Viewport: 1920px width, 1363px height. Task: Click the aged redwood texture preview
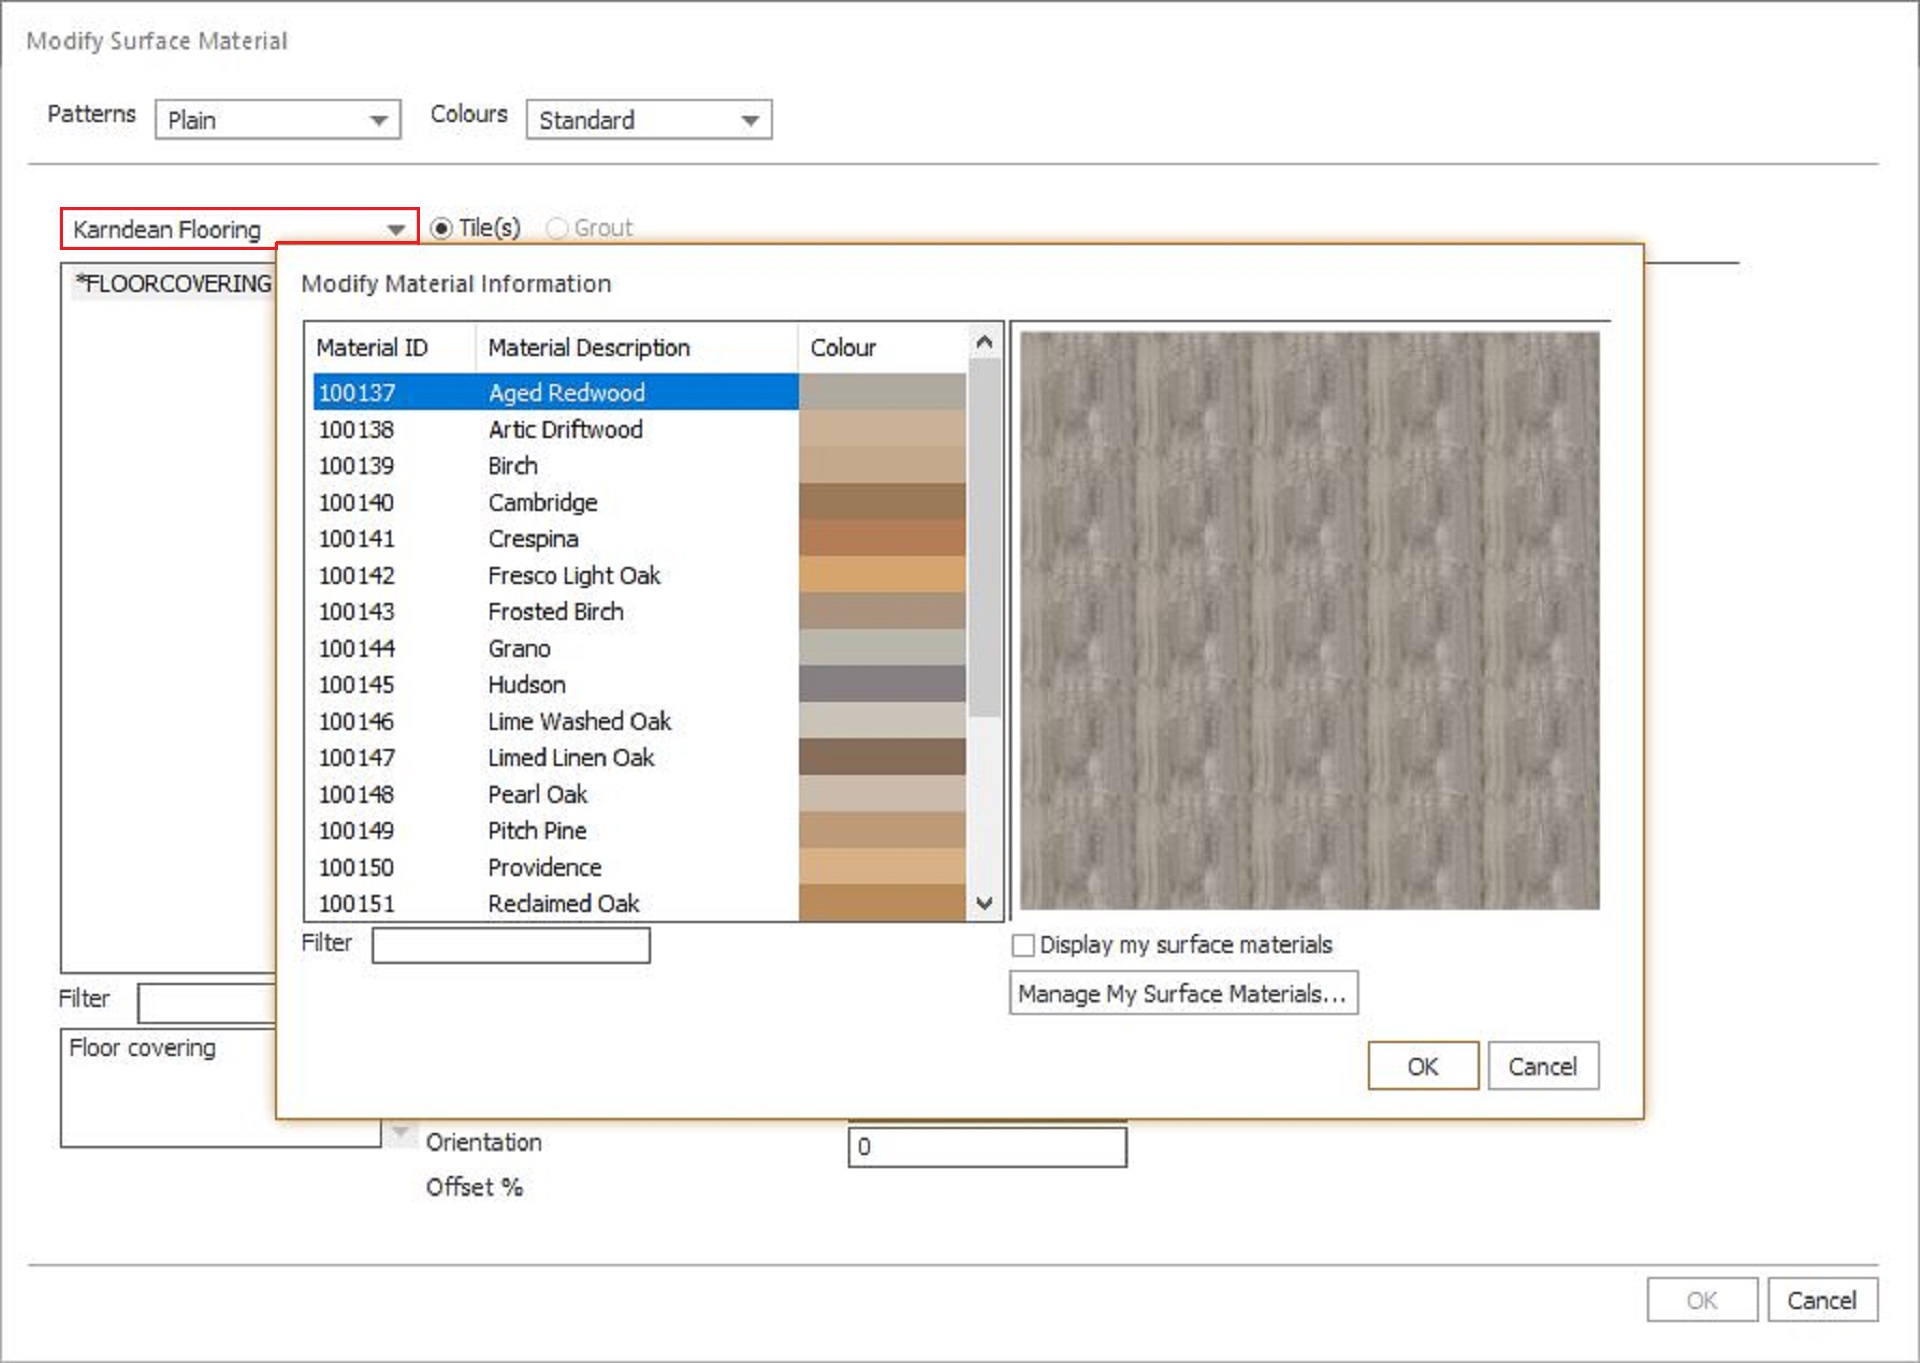pyautogui.click(x=1309, y=620)
